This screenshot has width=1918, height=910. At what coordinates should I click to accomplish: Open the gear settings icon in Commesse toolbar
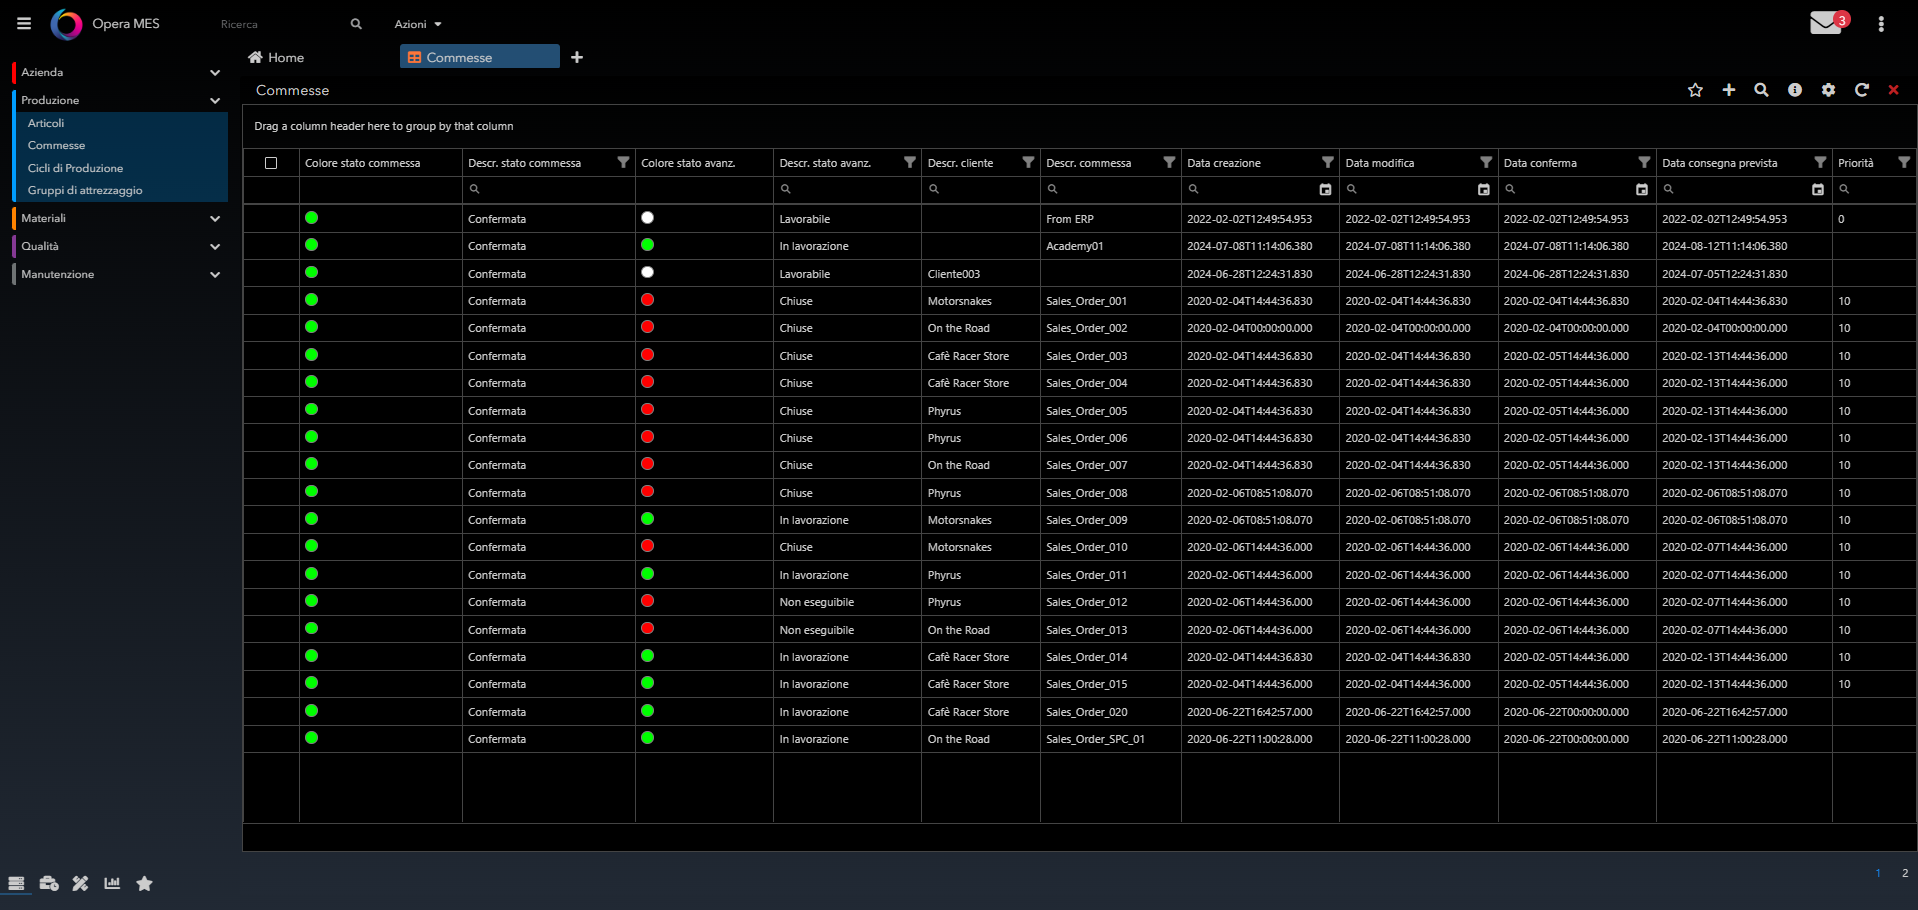coord(1828,90)
